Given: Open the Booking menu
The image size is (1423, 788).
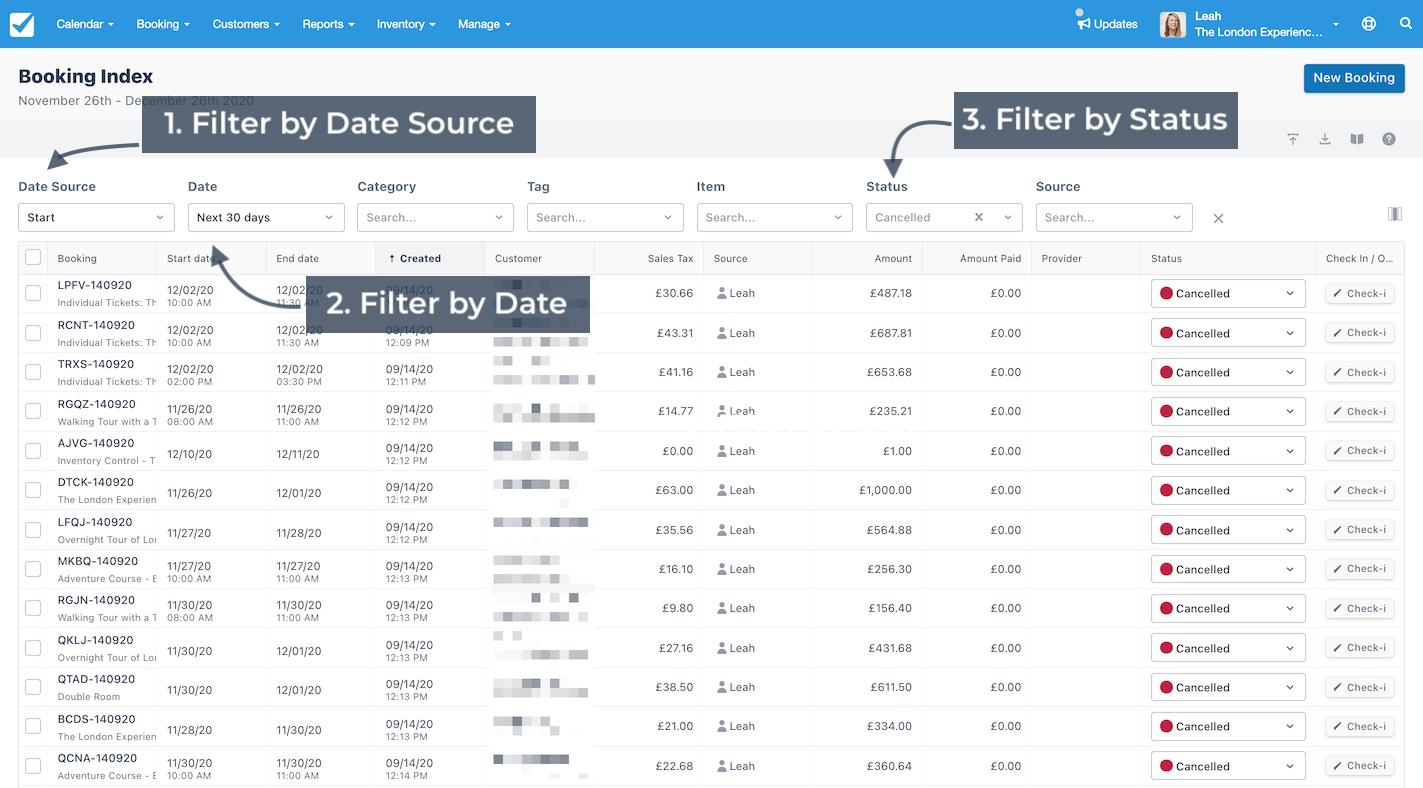Looking at the screenshot, I should (x=163, y=24).
